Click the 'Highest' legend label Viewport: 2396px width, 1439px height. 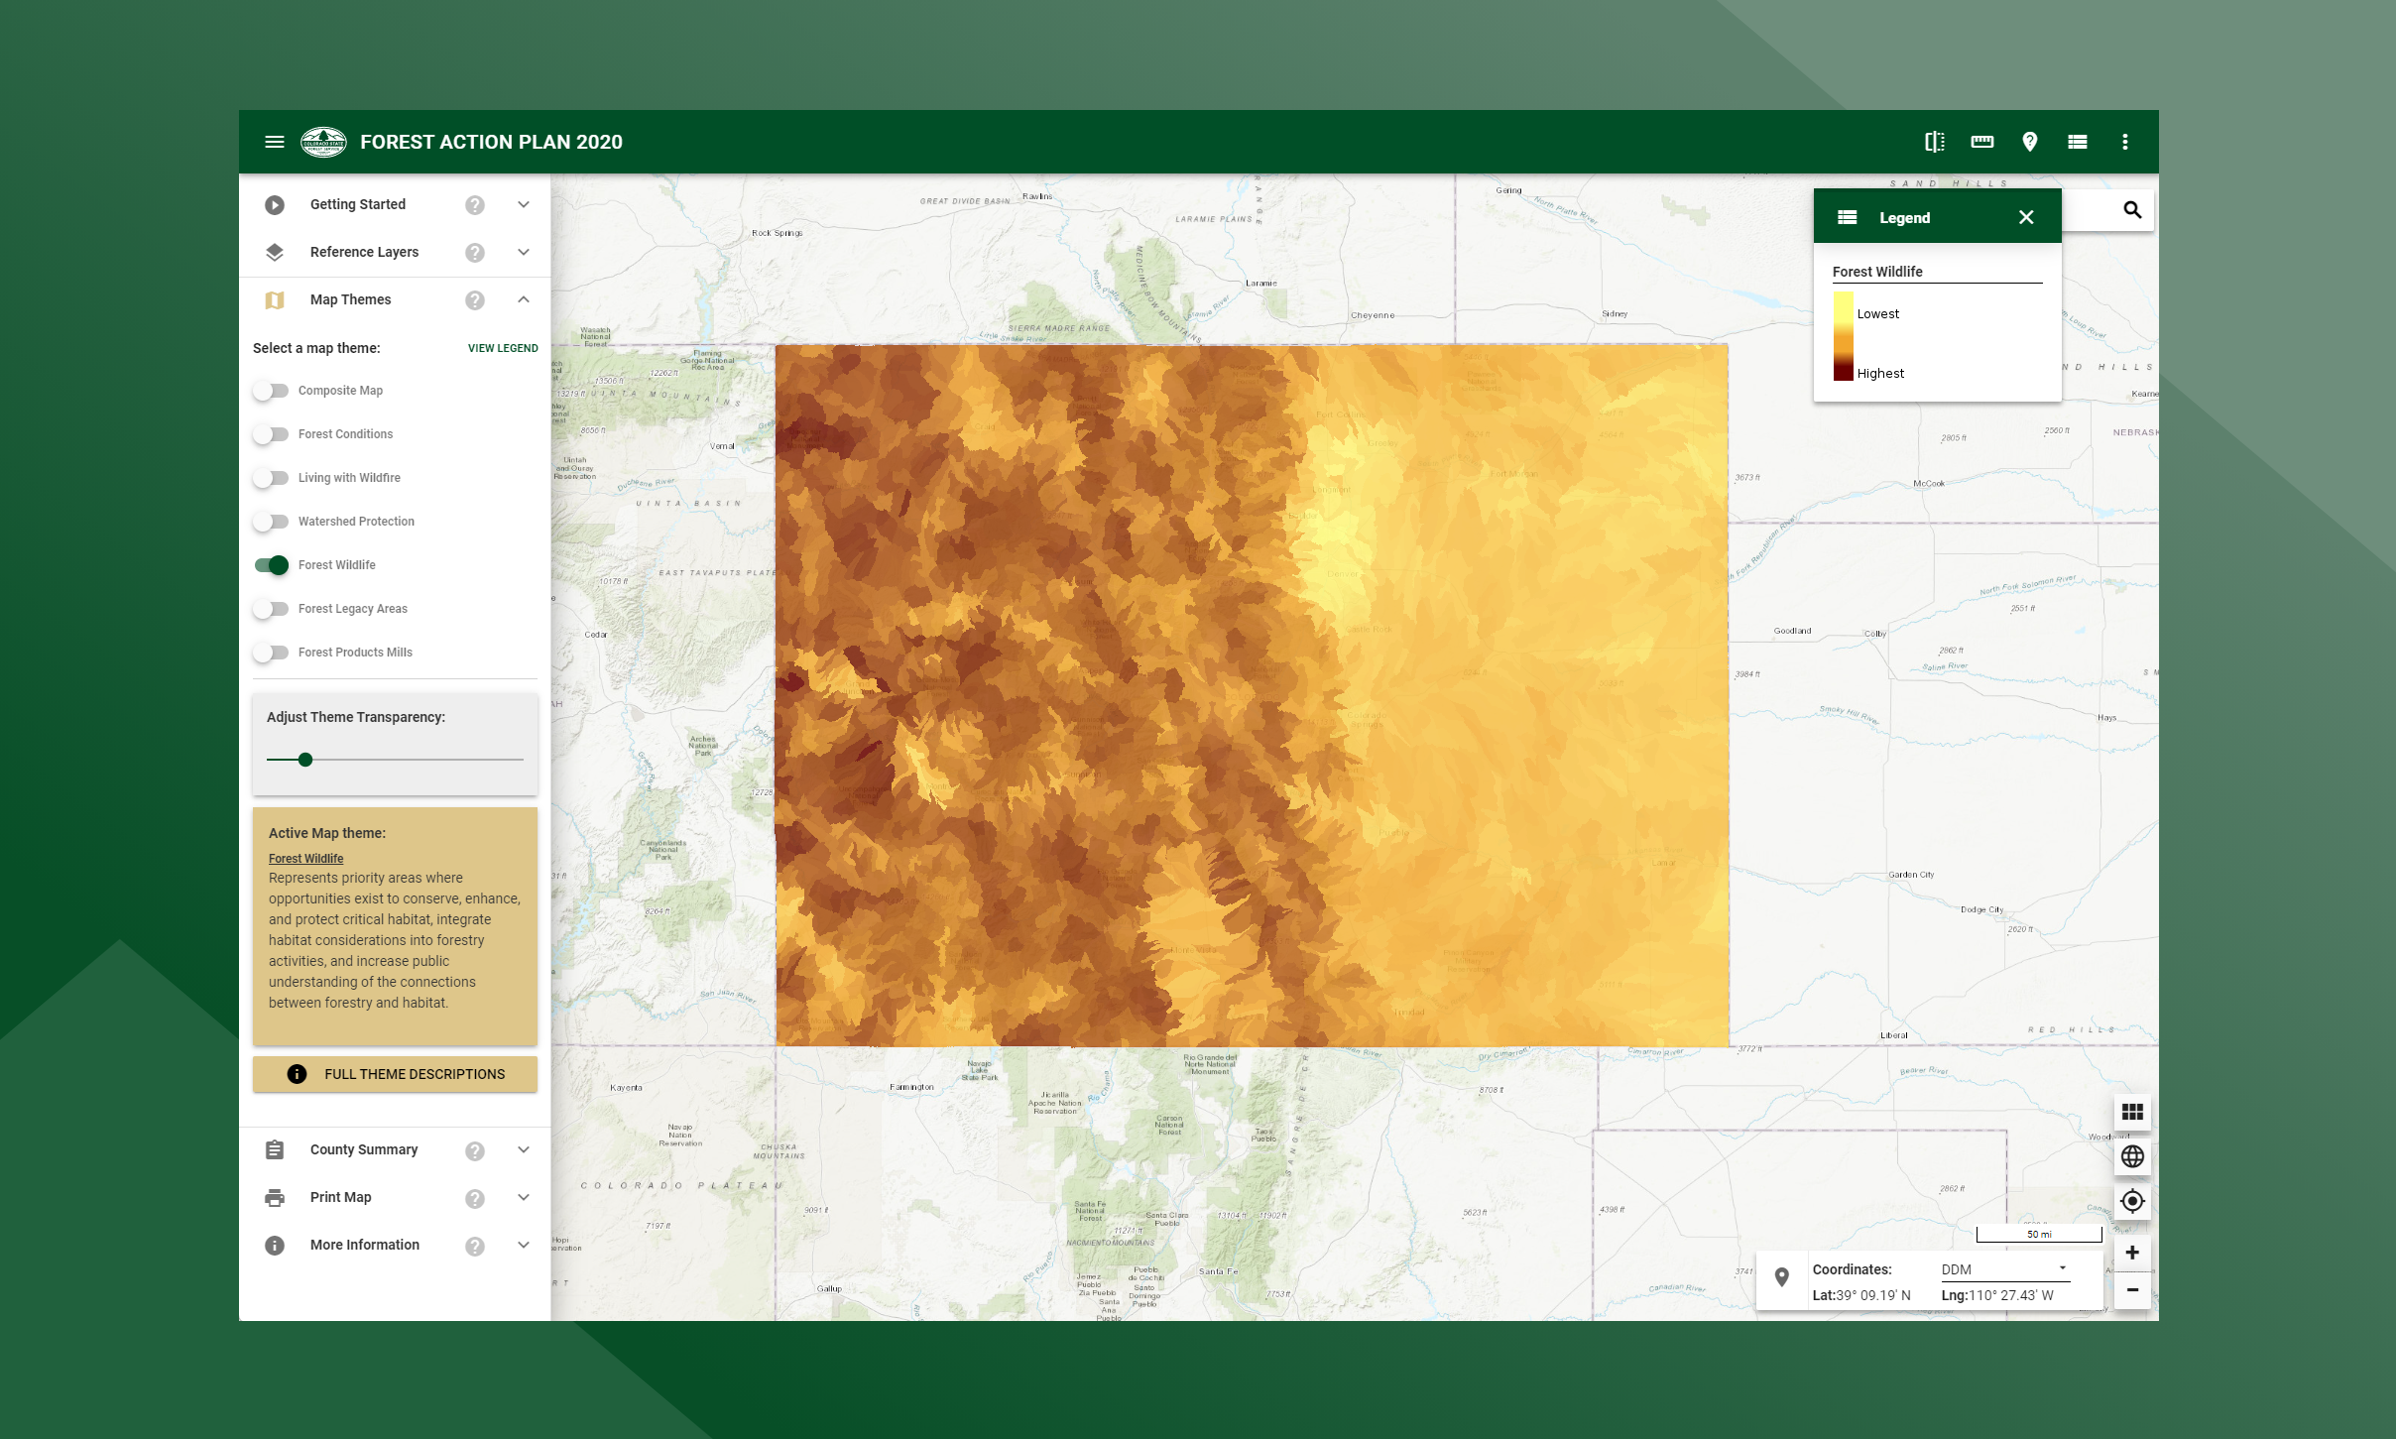[x=1880, y=373]
